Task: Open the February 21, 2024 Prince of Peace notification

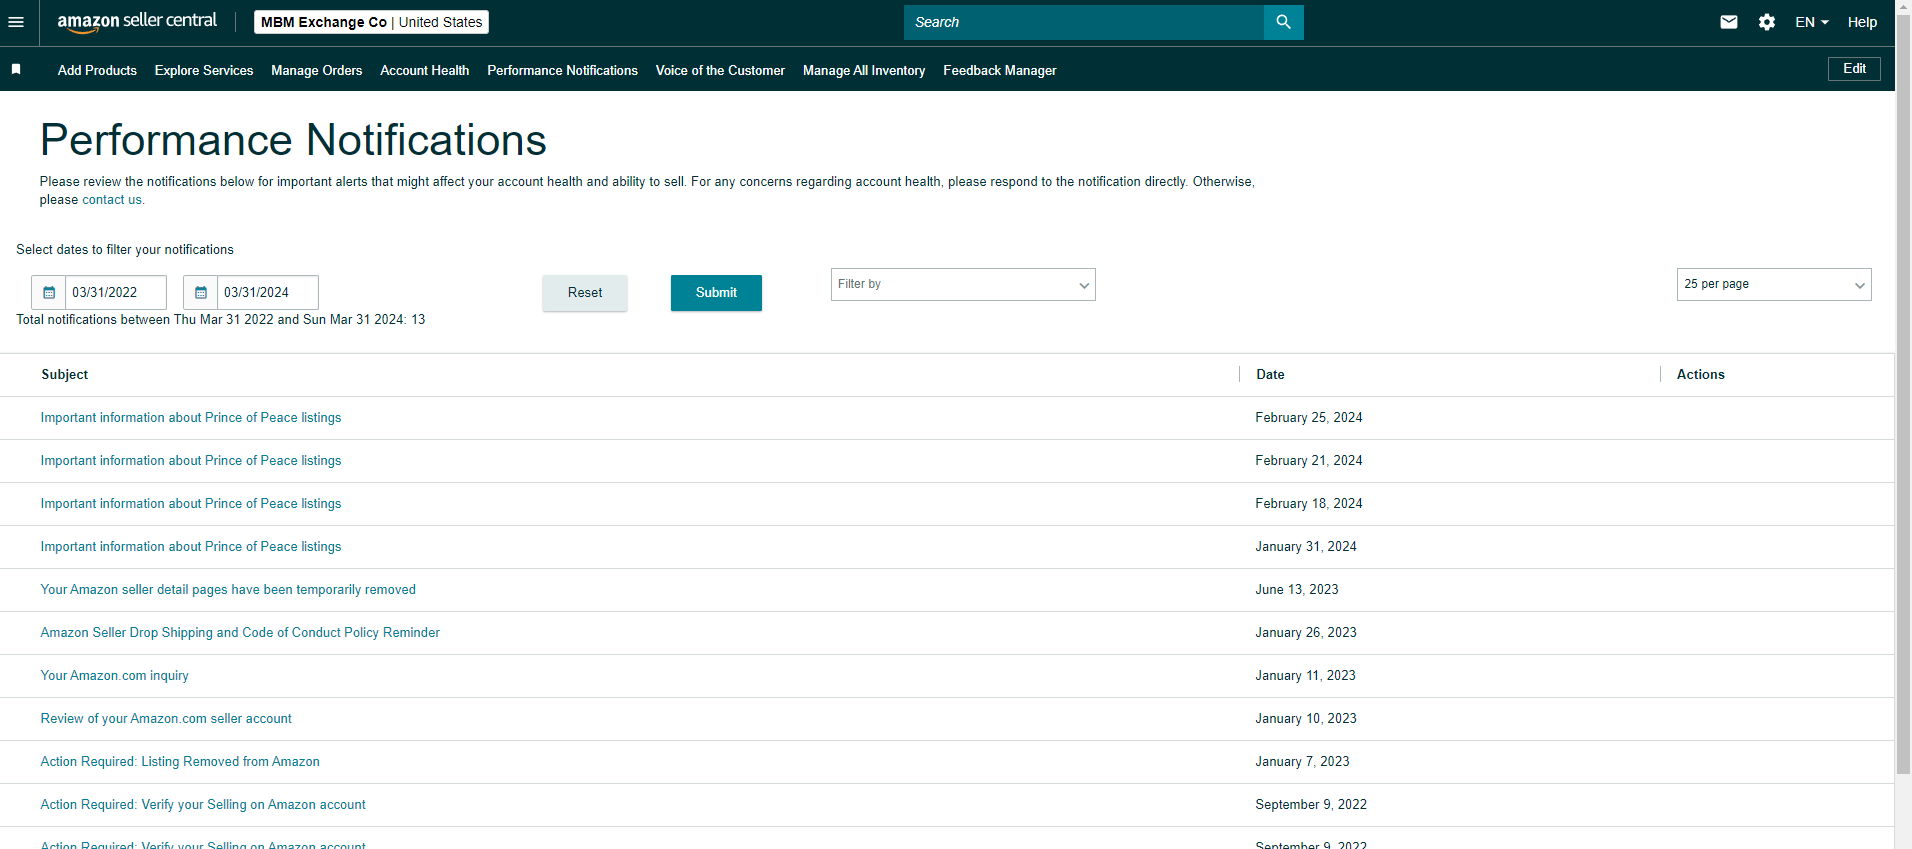Action: [191, 461]
